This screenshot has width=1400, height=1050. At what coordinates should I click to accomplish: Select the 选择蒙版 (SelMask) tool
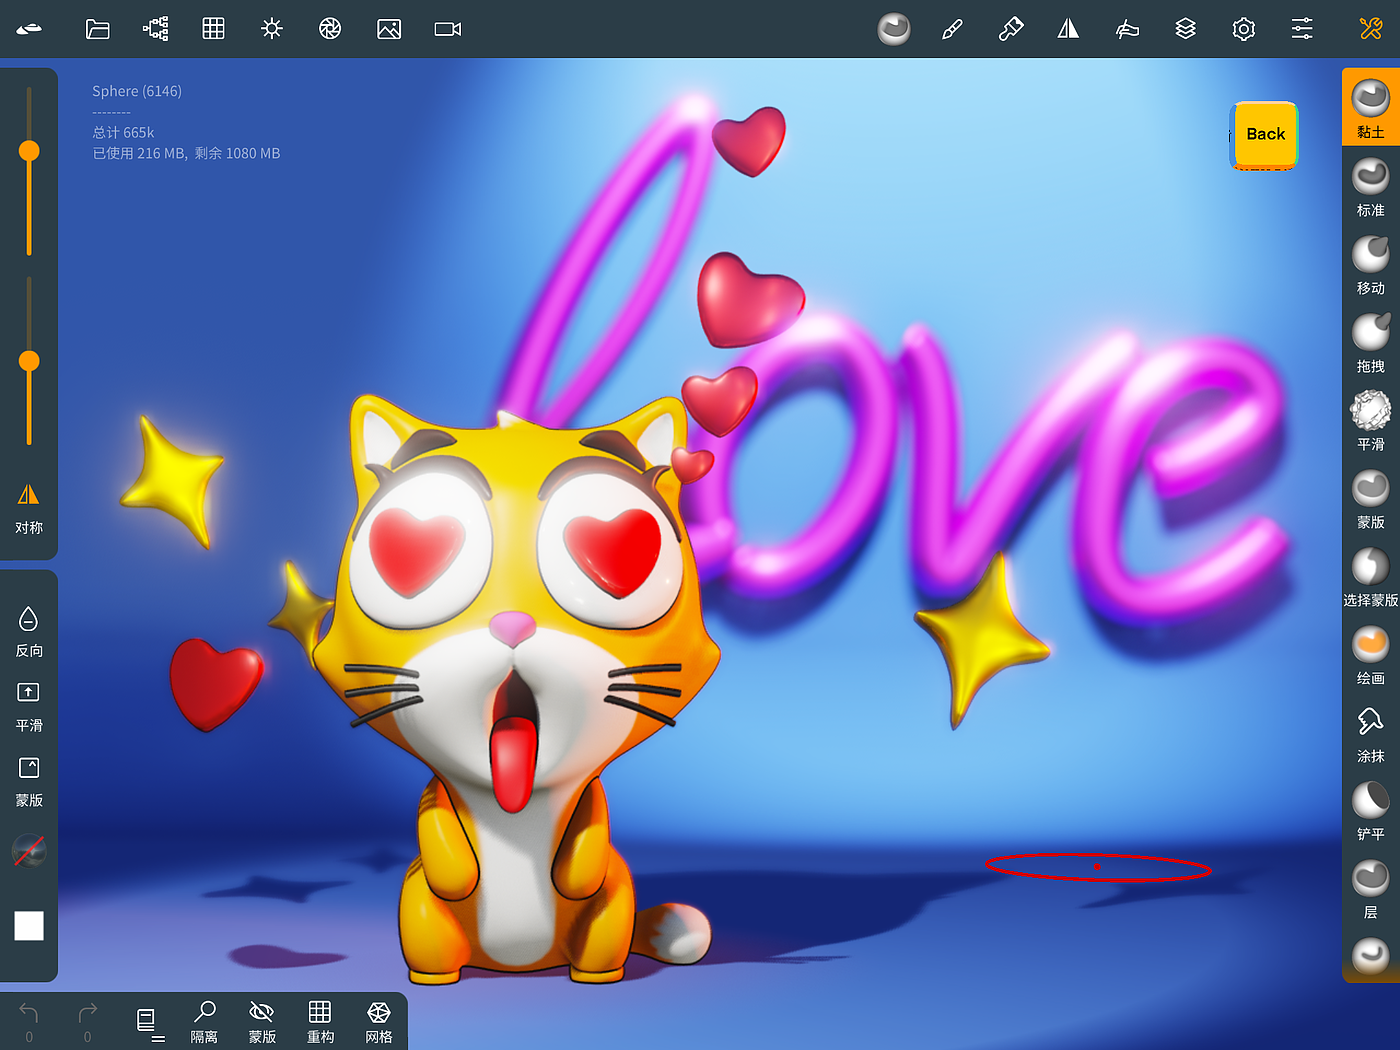click(x=1370, y=575)
